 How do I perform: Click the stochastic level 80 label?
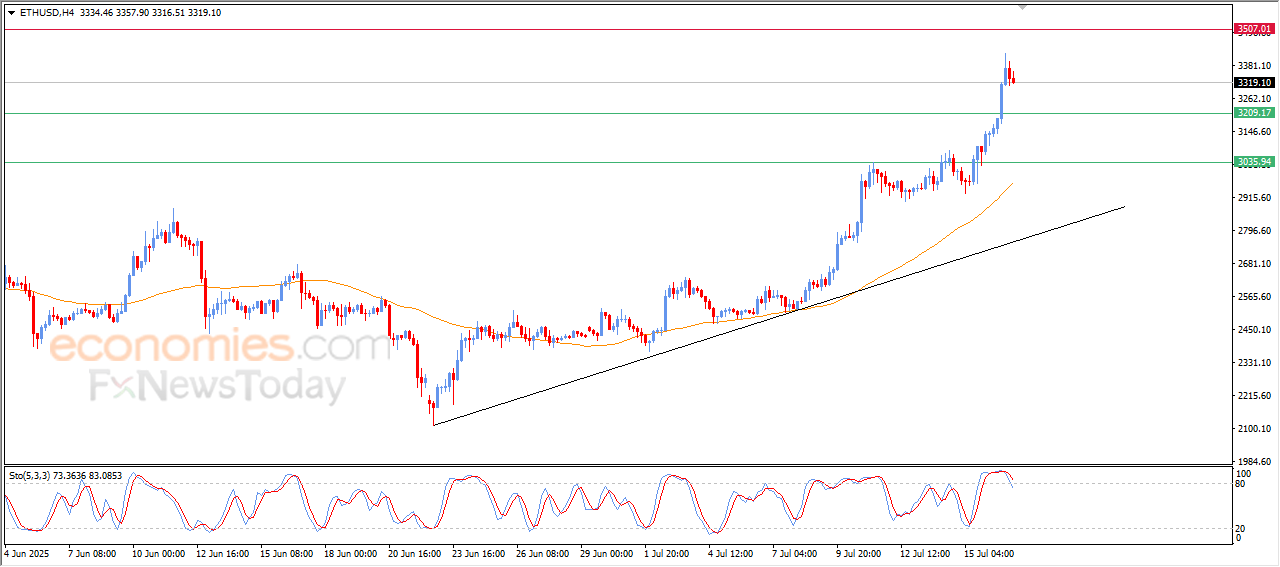(1241, 484)
